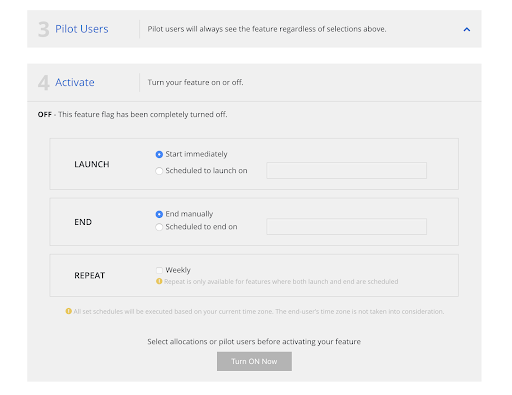This screenshot has height=395, width=512.
Task: Open the Pilot Users section heading
Action: tap(82, 29)
